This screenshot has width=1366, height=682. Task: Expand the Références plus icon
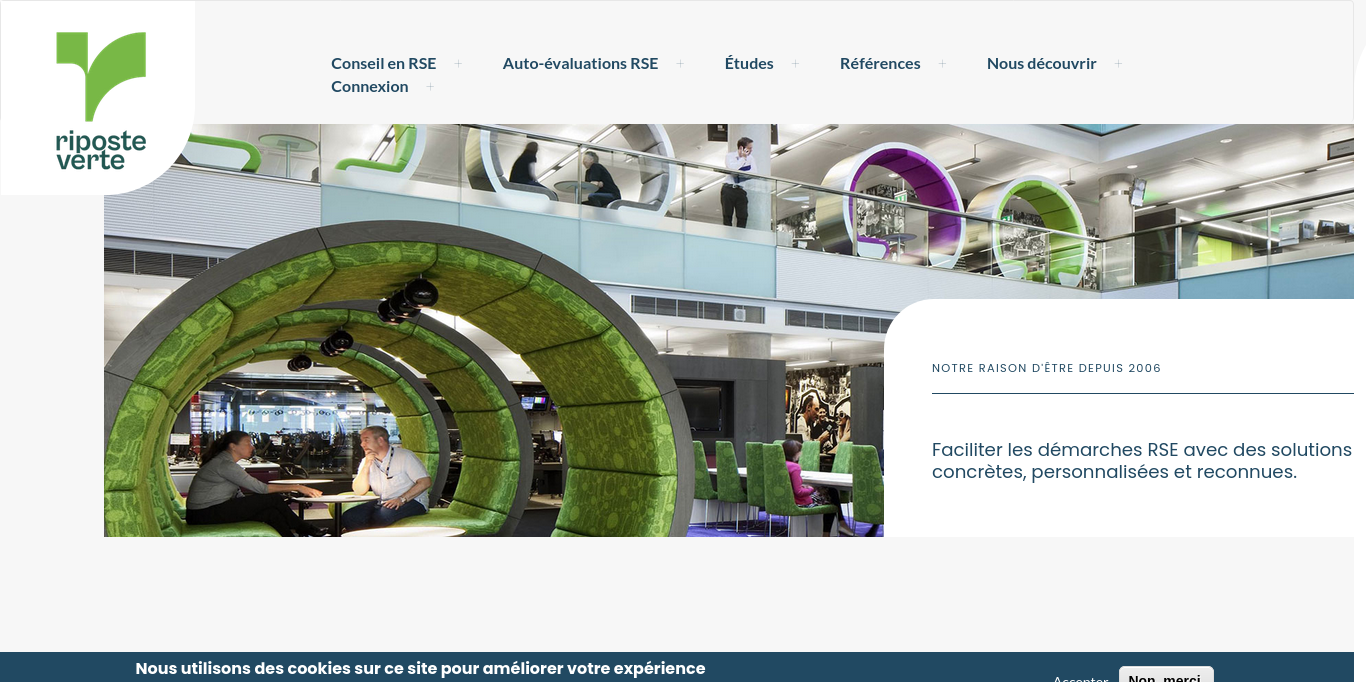942,64
